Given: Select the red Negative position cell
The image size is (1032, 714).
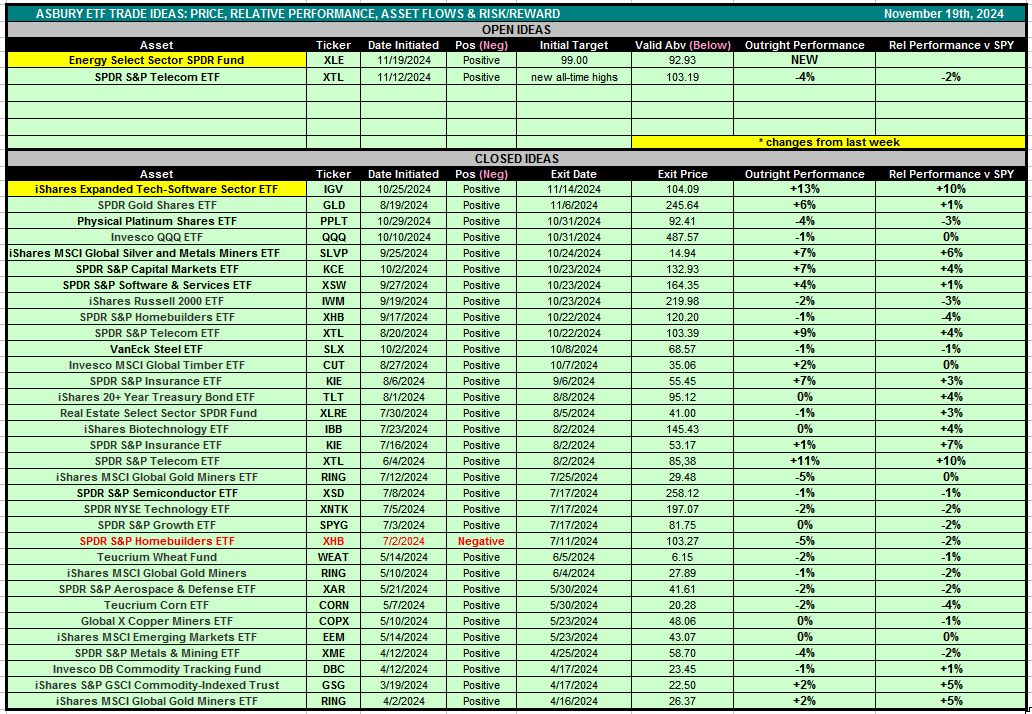Looking at the screenshot, I should pos(481,541).
